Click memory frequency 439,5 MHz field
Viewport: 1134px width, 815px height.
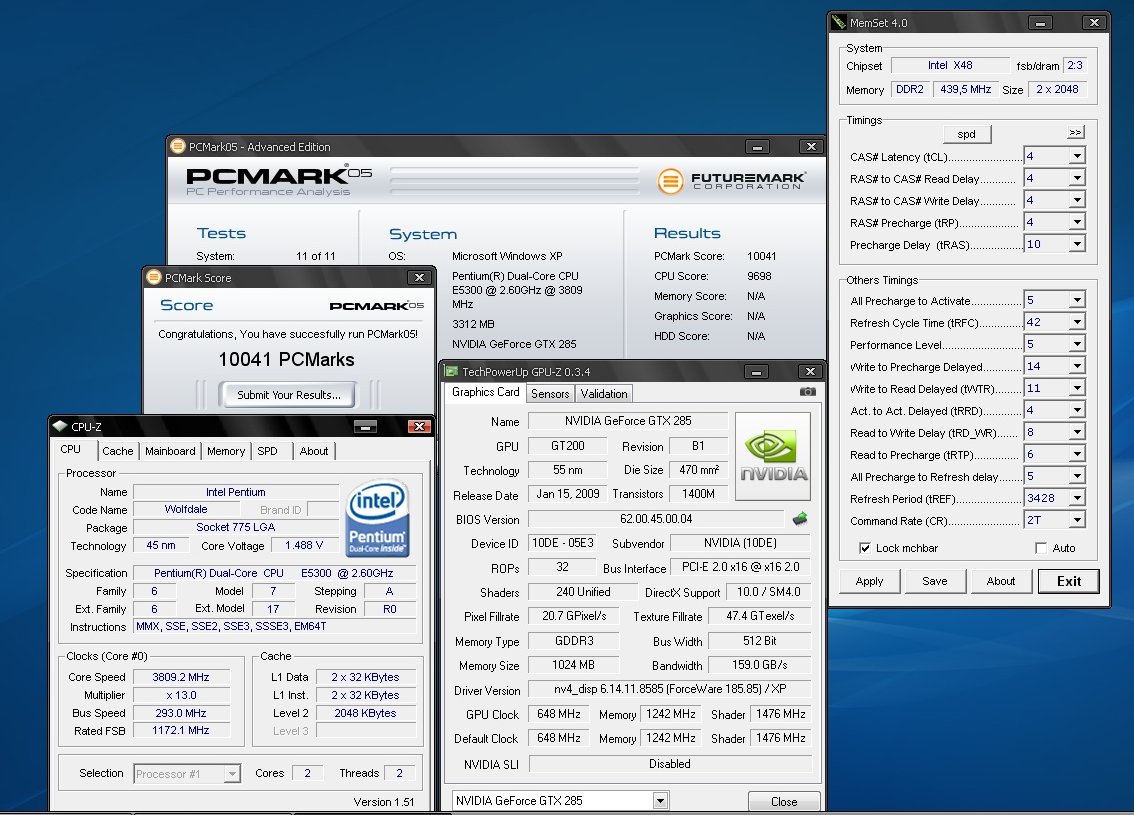click(x=965, y=89)
